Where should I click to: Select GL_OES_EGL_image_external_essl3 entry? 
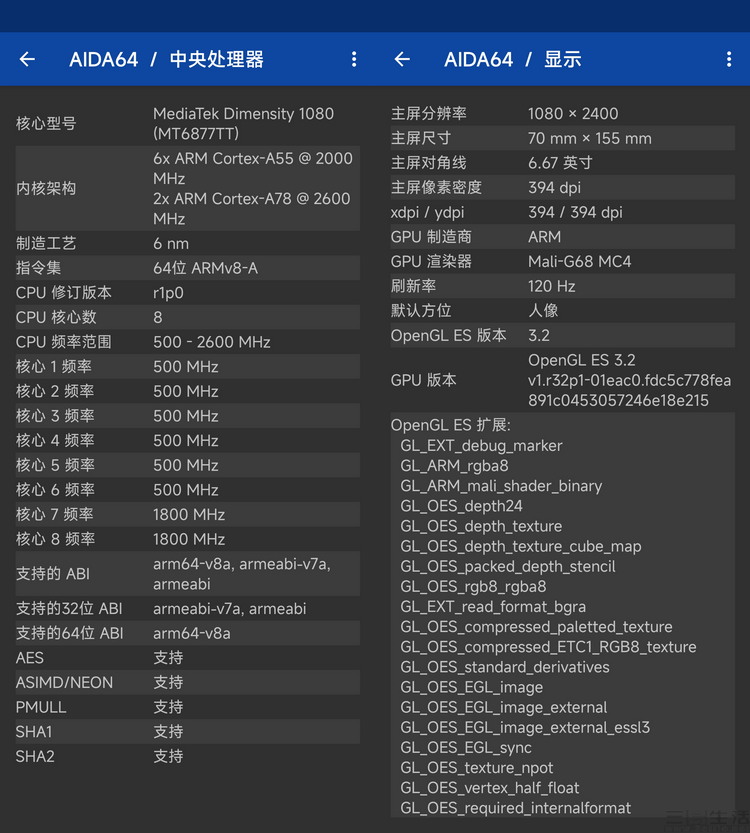click(525, 727)
